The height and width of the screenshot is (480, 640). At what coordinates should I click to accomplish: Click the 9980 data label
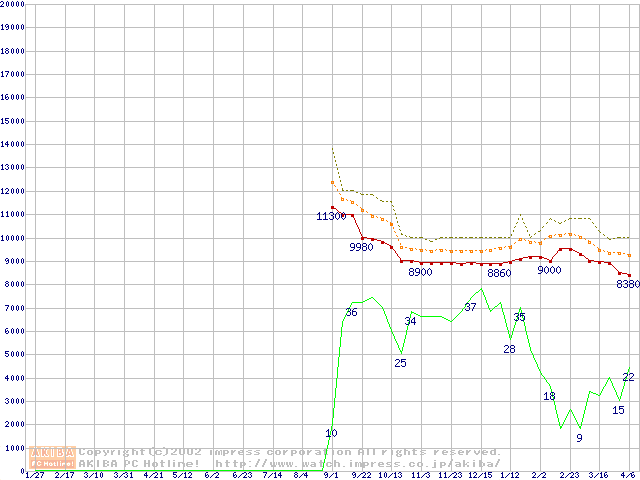361,247
